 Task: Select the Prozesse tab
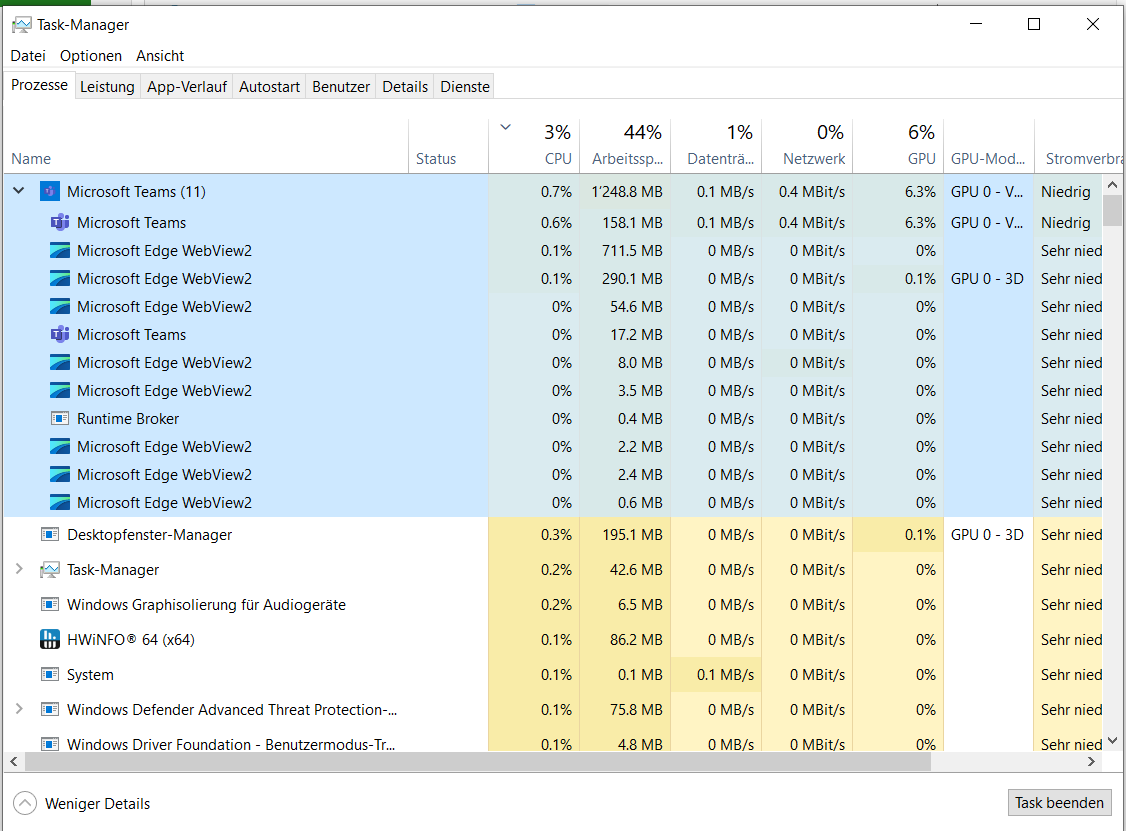click(x=39, y=85)
